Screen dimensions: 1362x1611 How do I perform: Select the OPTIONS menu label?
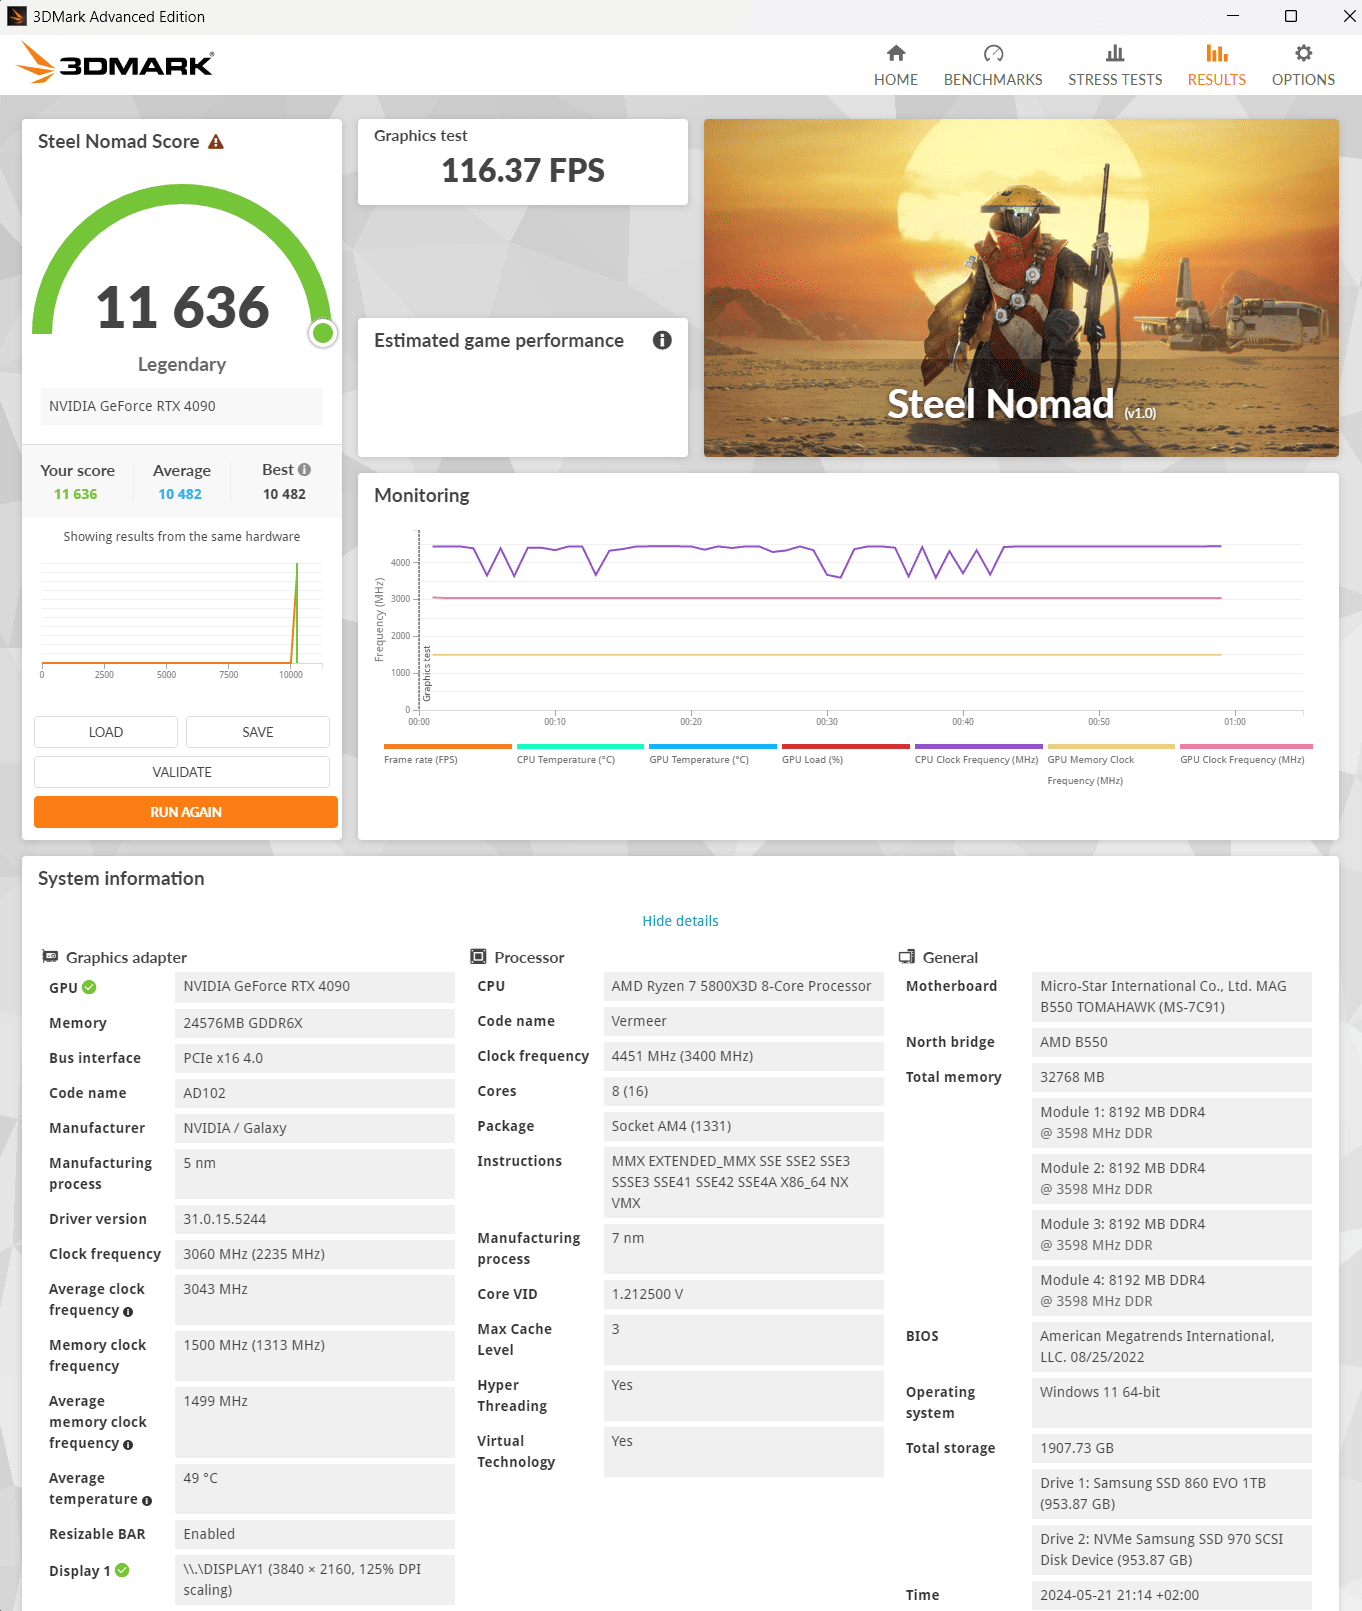tap(1303, 80)
